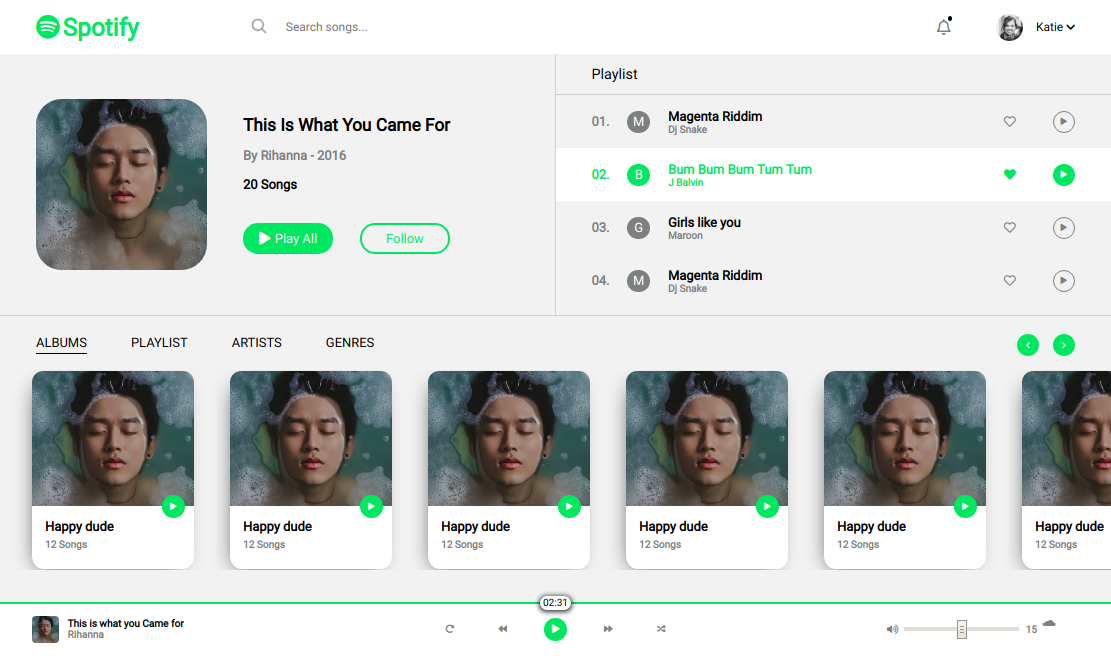This screenshot has height=656, width=1111.
Task: Click the Spotify logo
Action: pos(88,27)
